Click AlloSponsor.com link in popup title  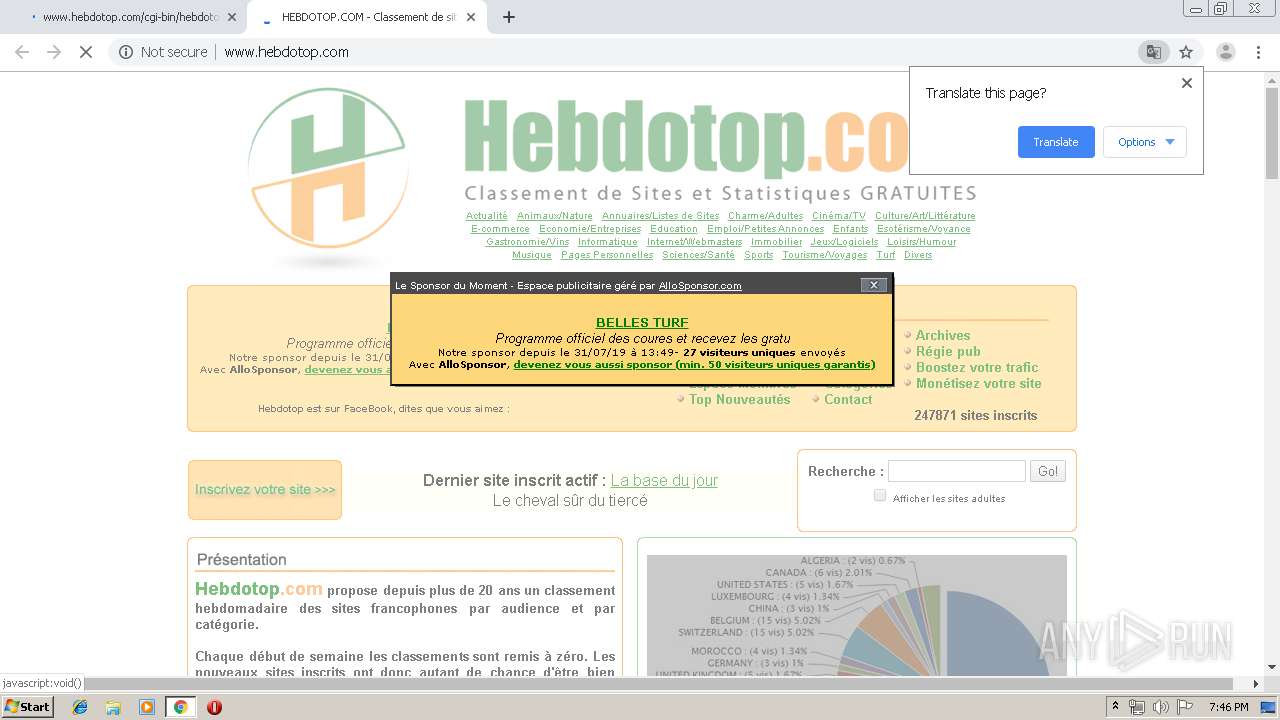click(700, 286)
